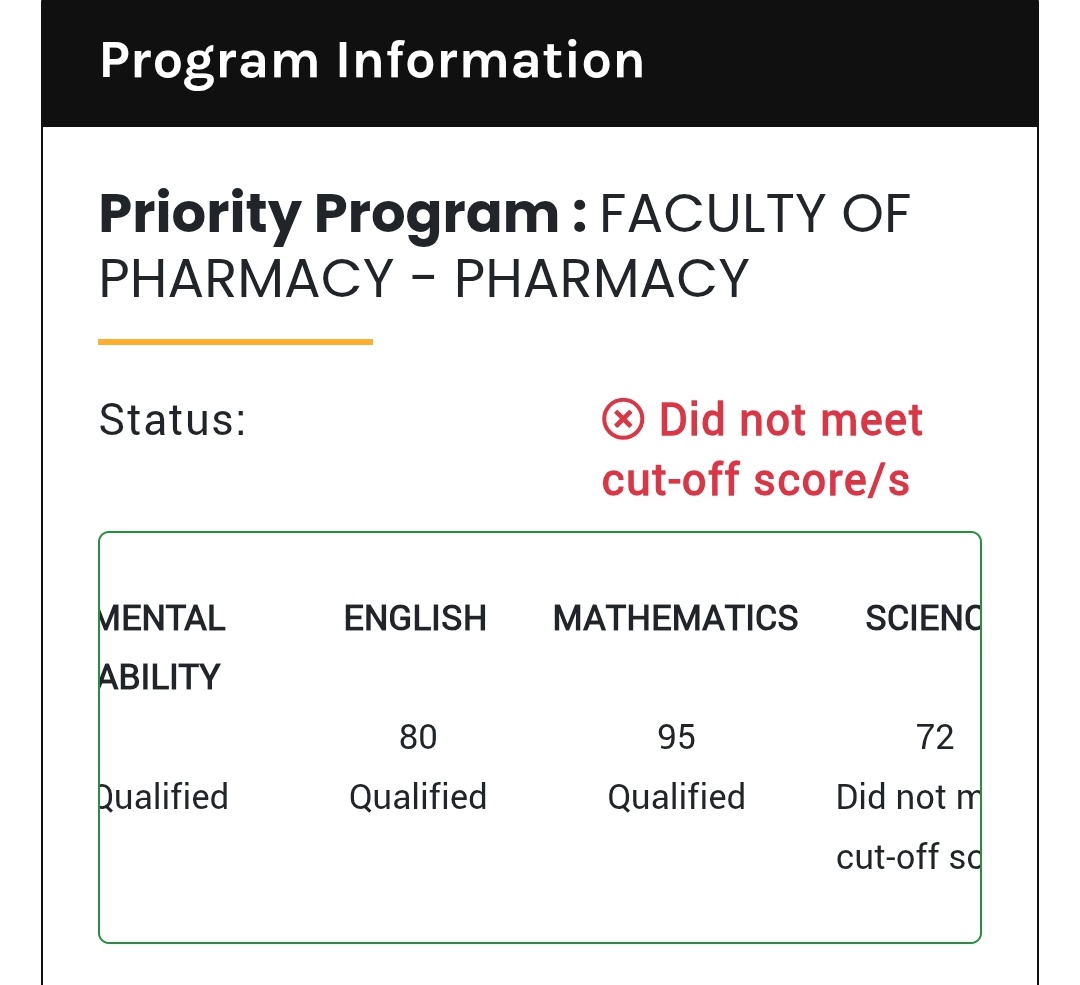Click 'Did not m' science result text

[x=908, y=797]
